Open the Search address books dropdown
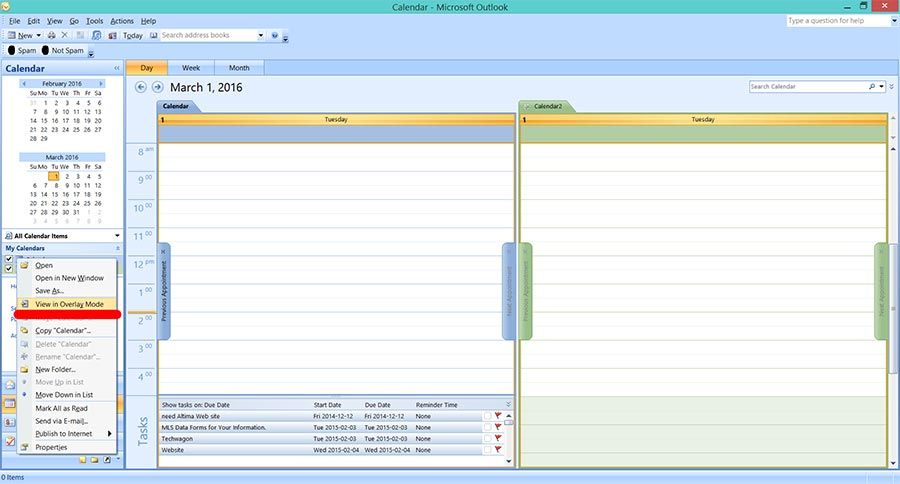Image resolution: width=900 pixels, height=484 pixels. point(261,36)
